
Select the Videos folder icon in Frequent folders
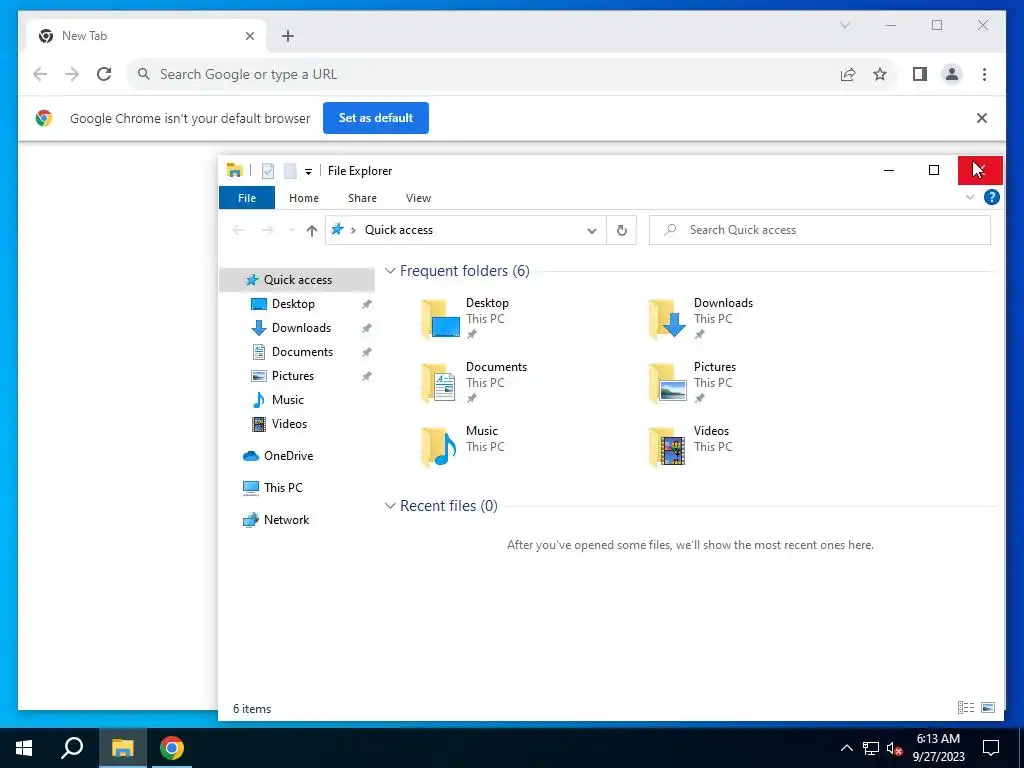[668, 447]
